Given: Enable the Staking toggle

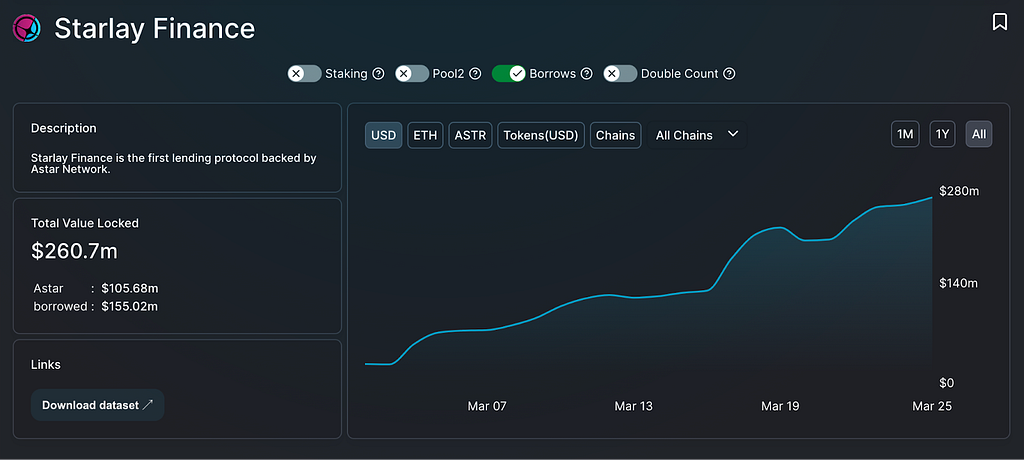Looking at the screenshot, I should click(305, 74).
